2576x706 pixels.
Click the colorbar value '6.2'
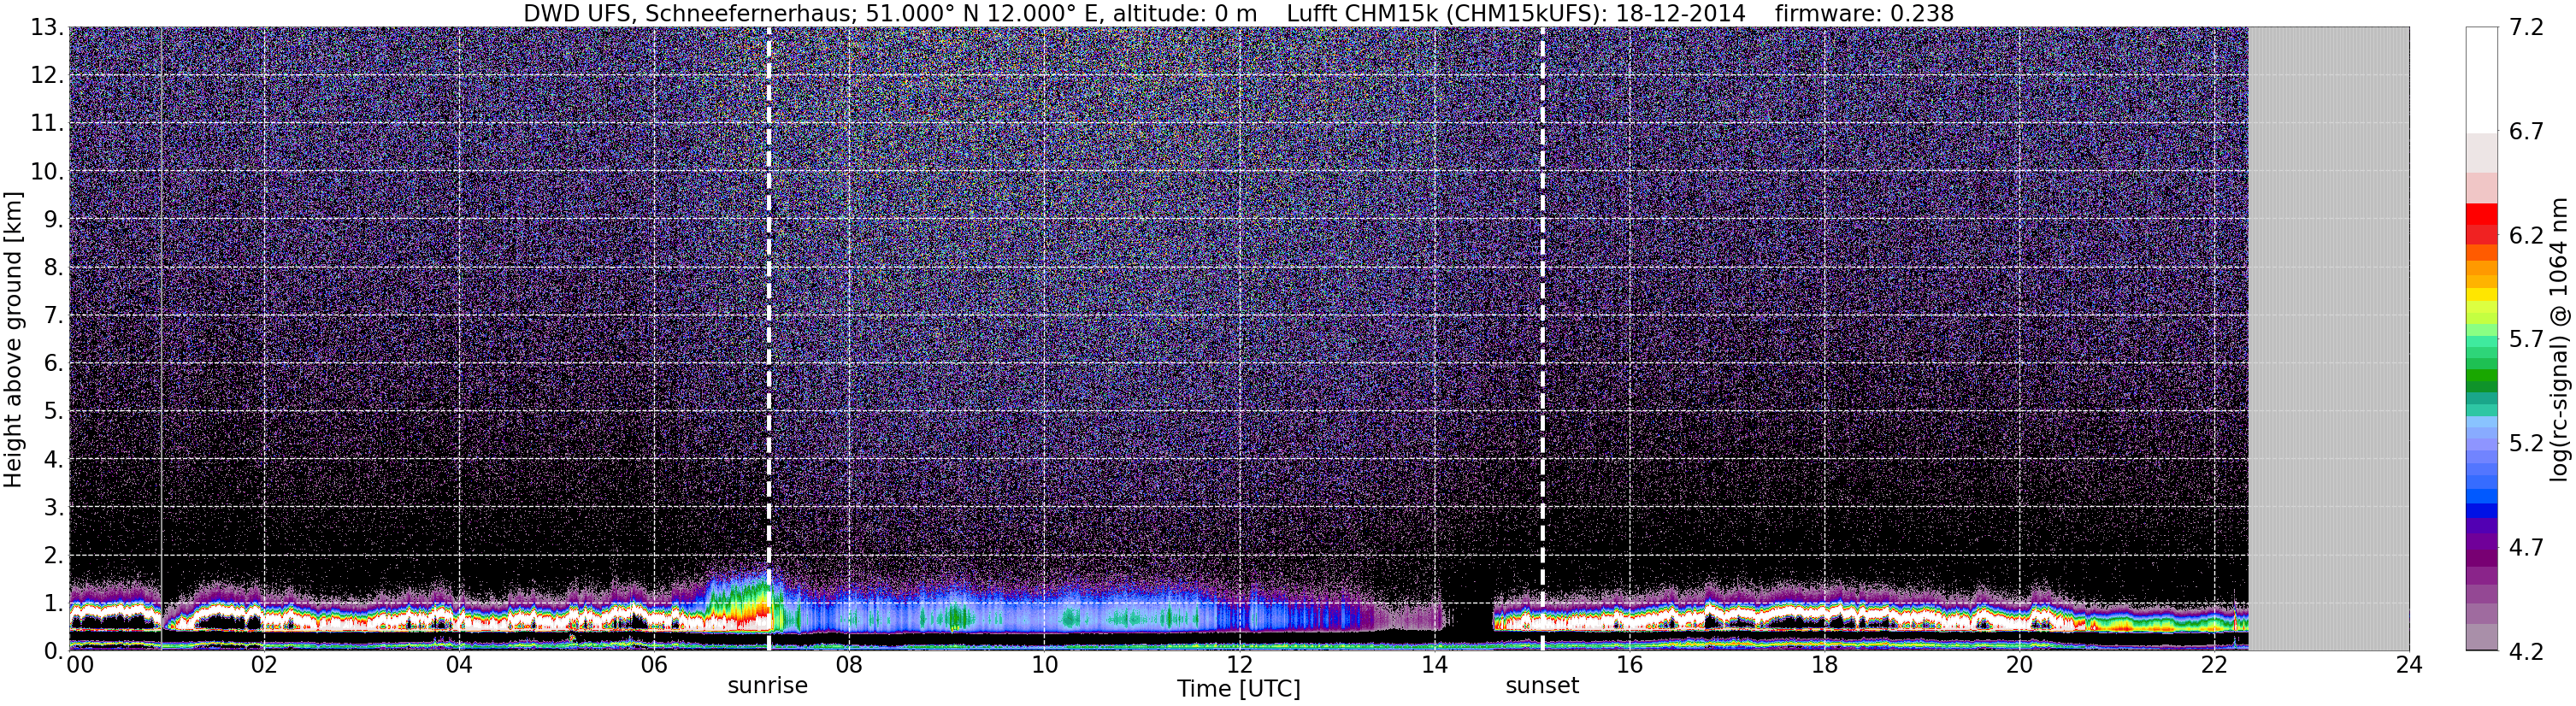click(x=2525, y=236)
